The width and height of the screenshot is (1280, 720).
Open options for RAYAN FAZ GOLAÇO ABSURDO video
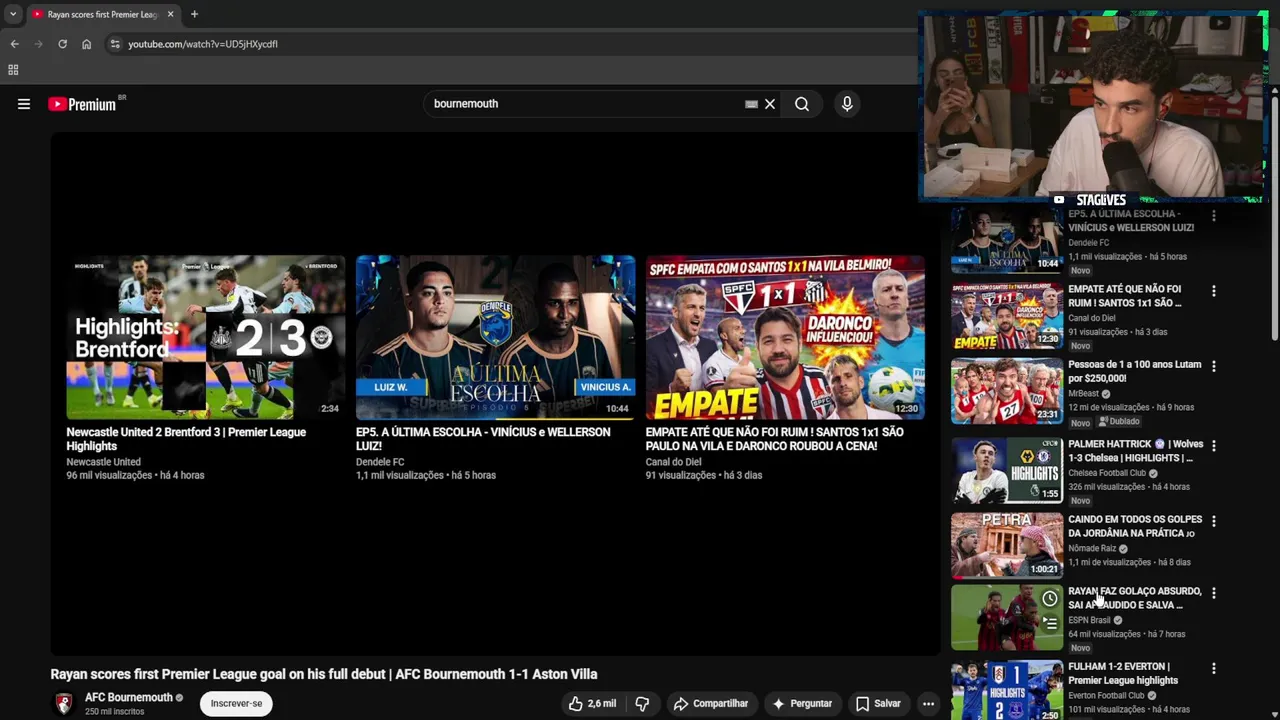click(1214, 593)
